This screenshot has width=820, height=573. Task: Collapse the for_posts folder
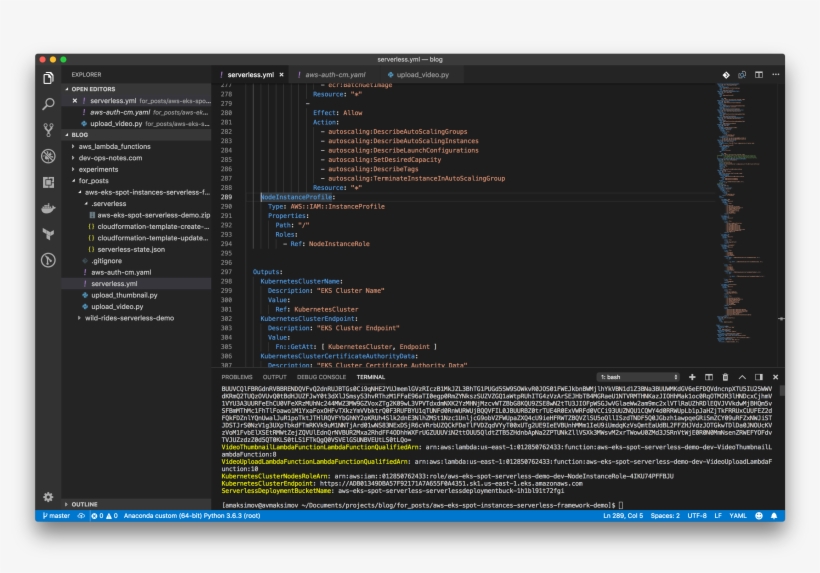point(94,181)
